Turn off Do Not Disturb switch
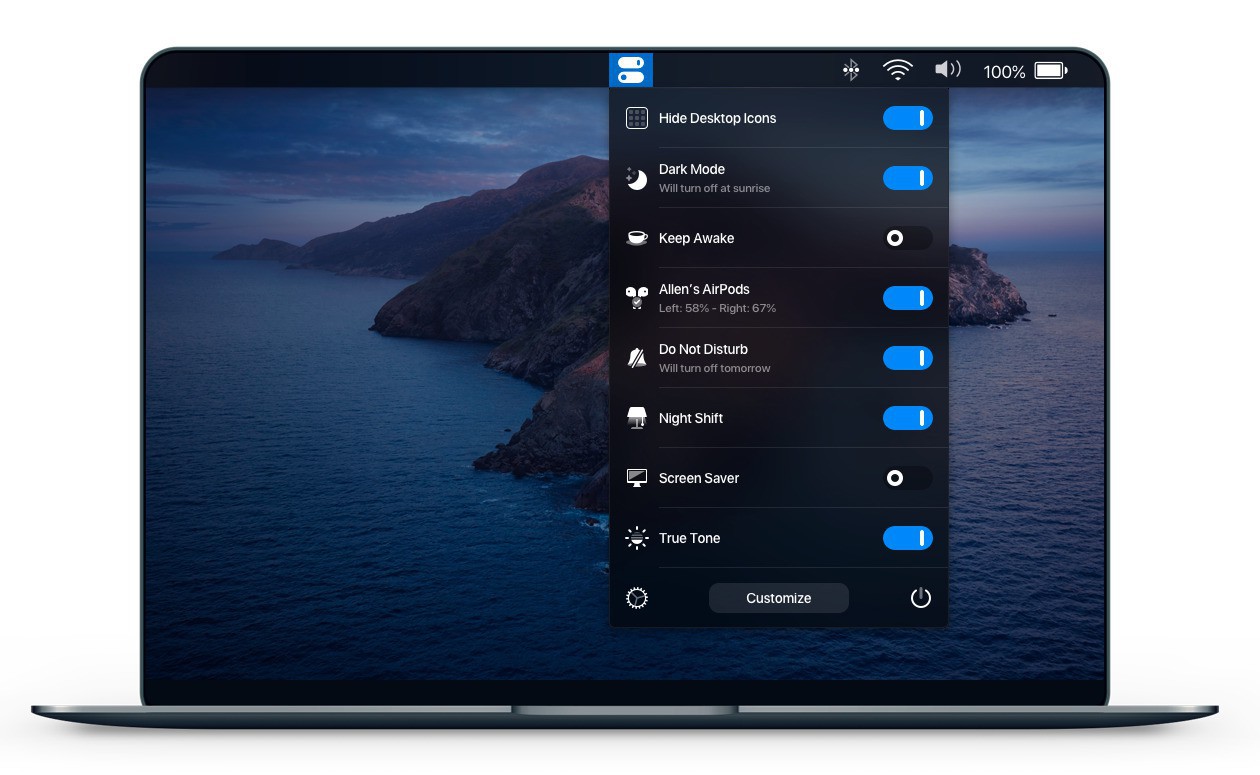This screenshot has height=775, width=1260. pyautogui.click(x=908, y=358)
